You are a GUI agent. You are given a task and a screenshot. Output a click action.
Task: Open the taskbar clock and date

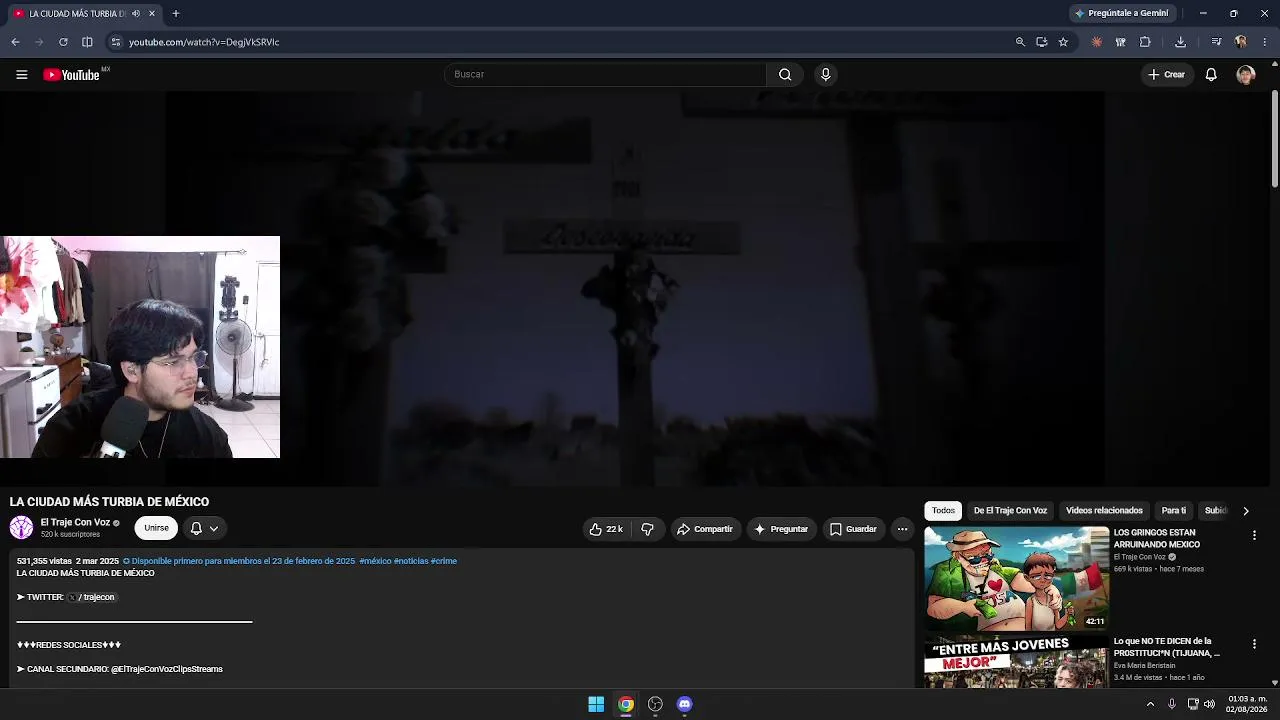point(1247,704)
